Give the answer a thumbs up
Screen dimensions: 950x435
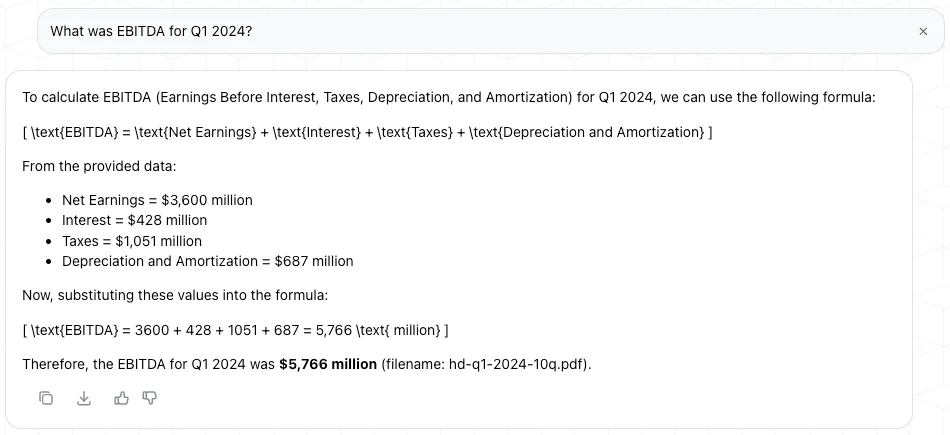[x=122, y=398]
